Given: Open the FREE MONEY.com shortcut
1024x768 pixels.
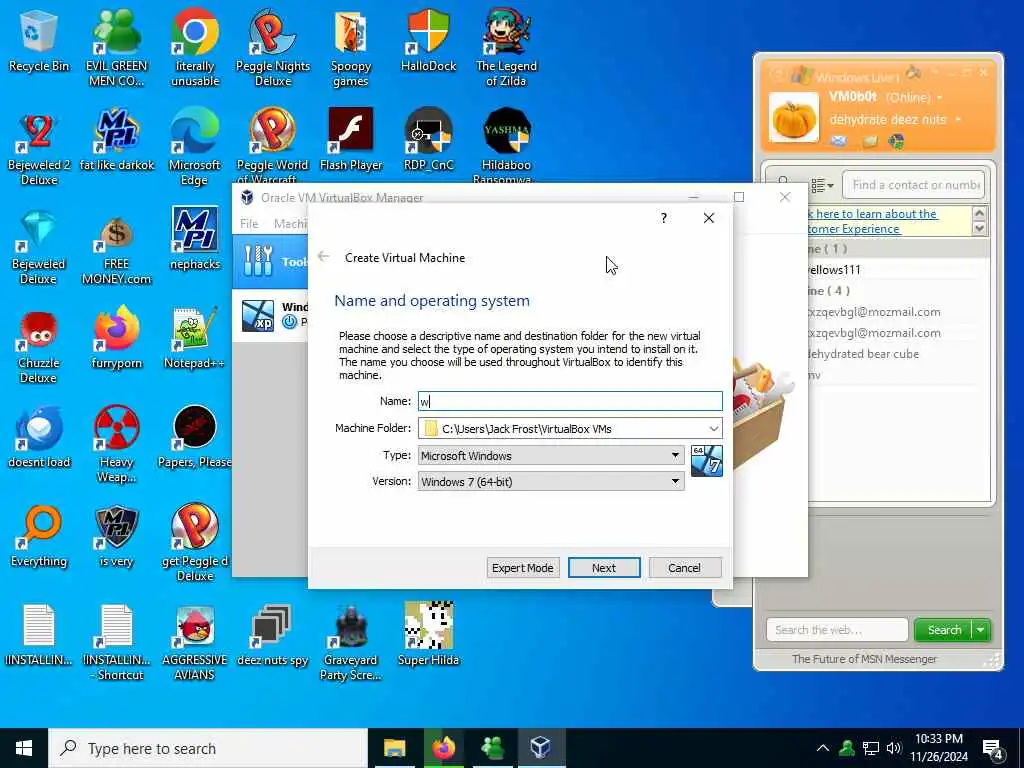Looking at the screenshot, I should [x=116, y=246].
